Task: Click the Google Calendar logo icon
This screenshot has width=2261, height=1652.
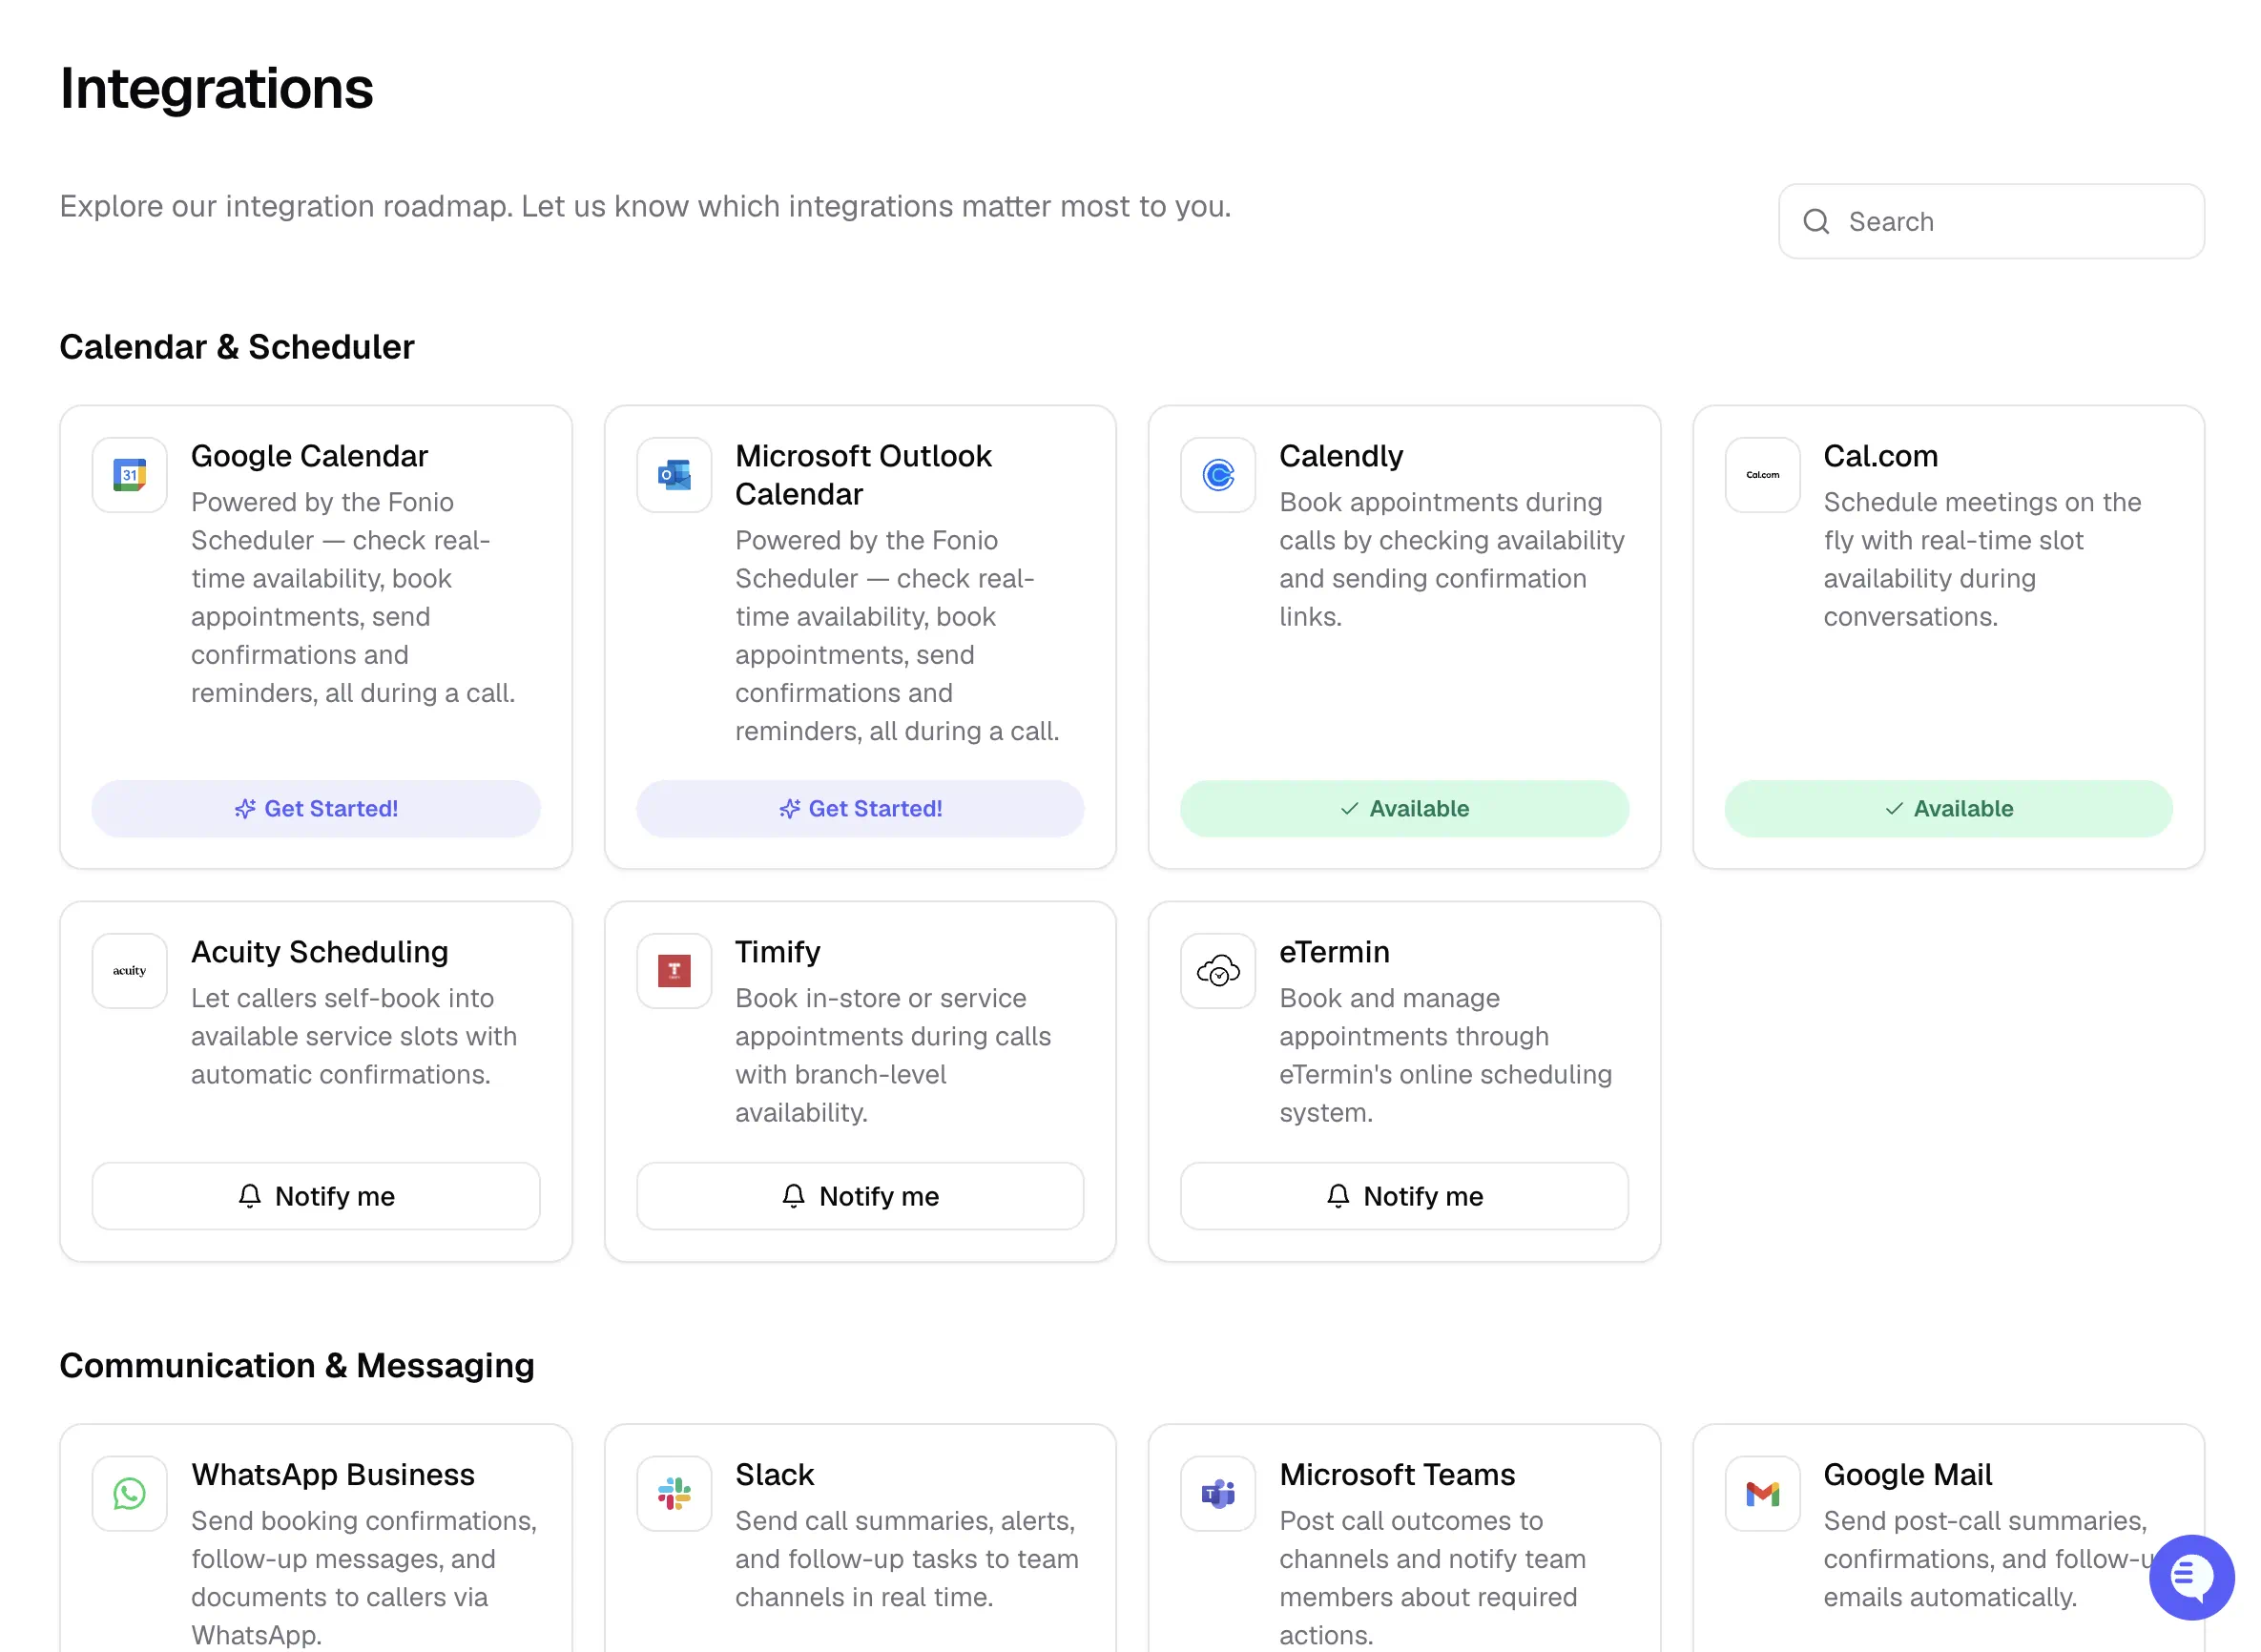Action: click(129, 475)
